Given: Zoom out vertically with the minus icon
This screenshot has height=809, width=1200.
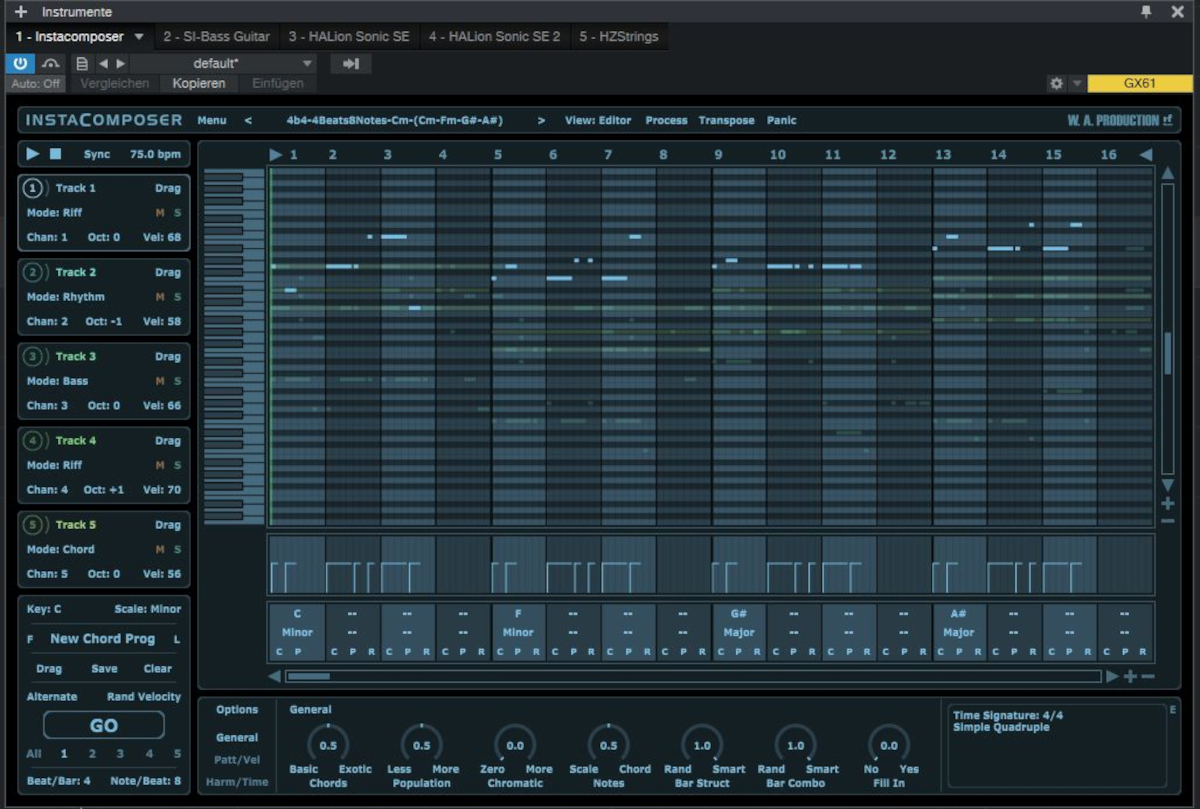Looking at the screenshot, I should pyautogui.click(x=1167, y=520).
